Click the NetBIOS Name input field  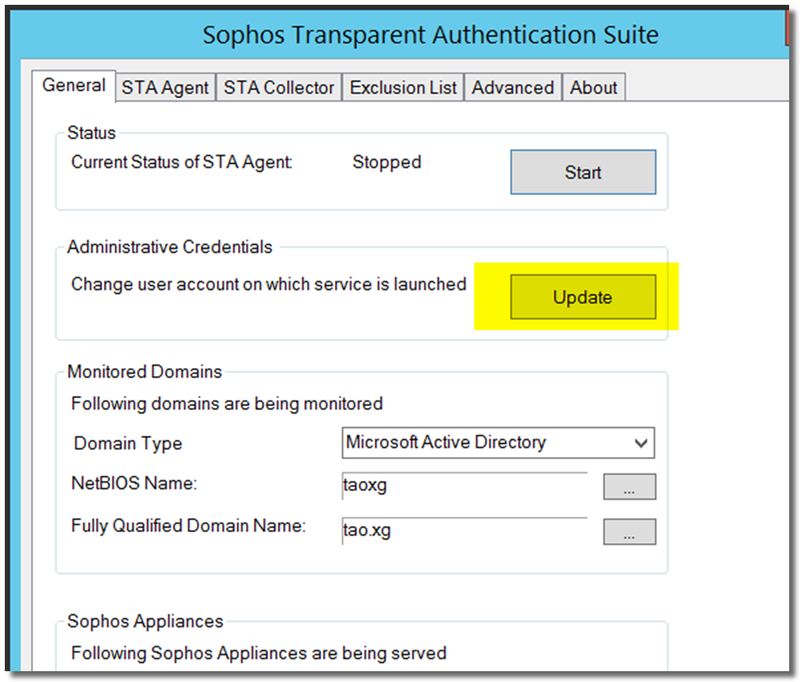464,485
